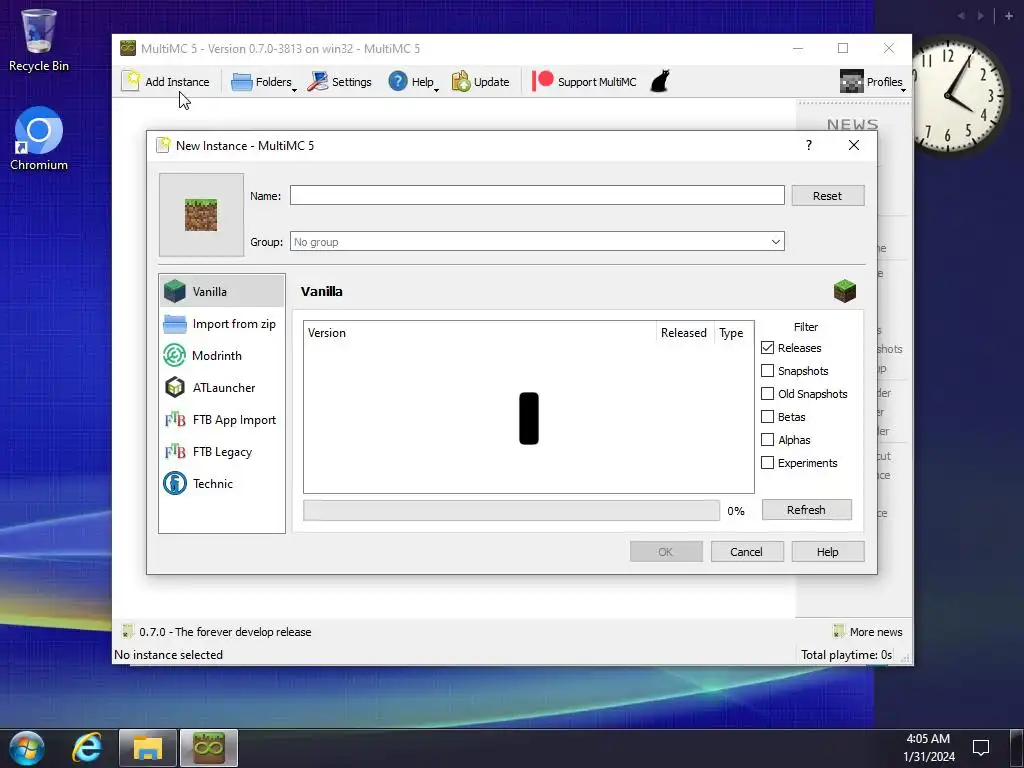Uncheck the Releases filter checkbox

(x=767, y=348)
